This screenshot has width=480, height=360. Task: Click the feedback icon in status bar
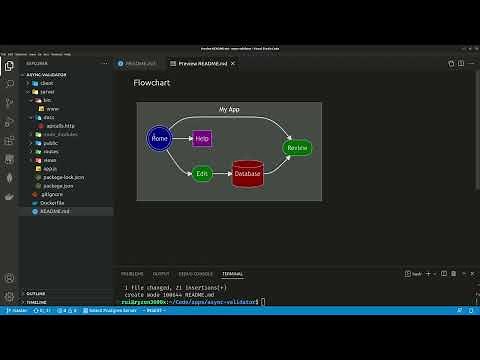point(460,310)
